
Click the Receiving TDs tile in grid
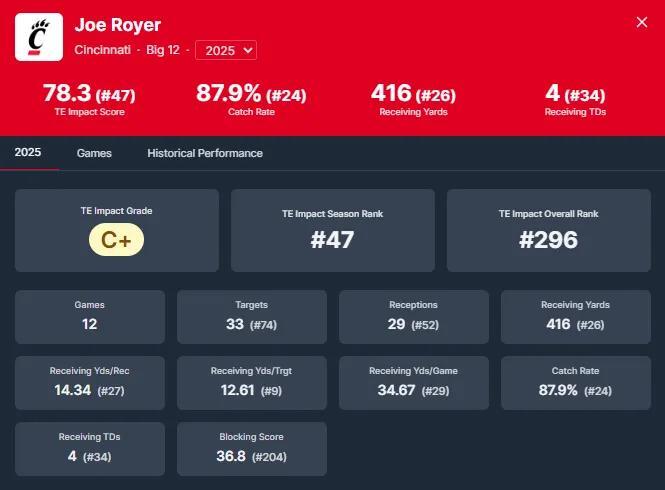pyautogui.click(x=90, y=448)
